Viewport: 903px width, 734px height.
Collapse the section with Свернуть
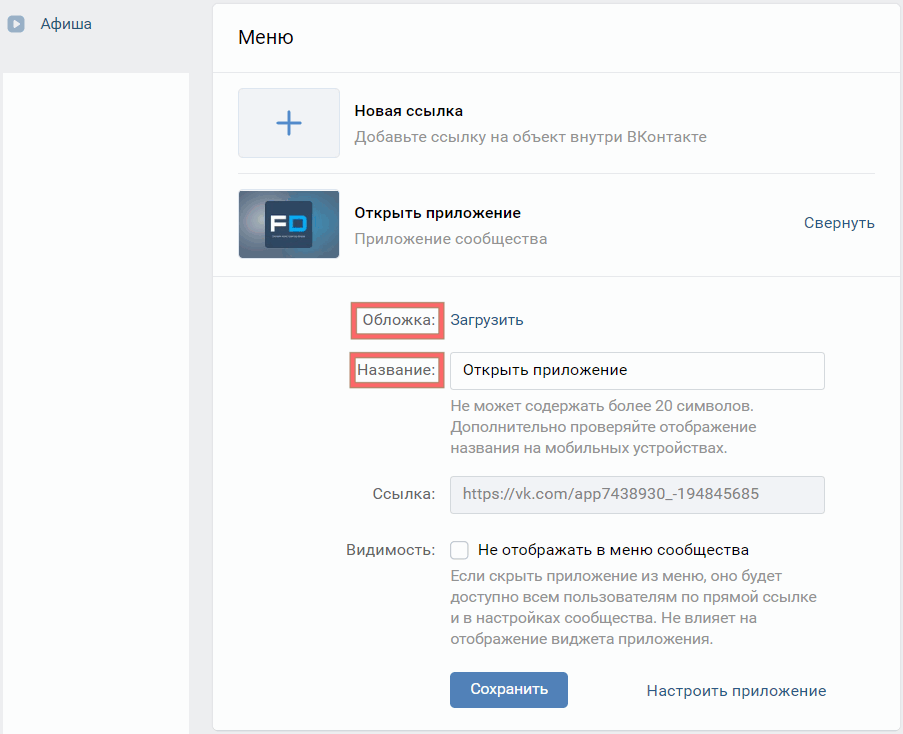(x=838, y=223)
